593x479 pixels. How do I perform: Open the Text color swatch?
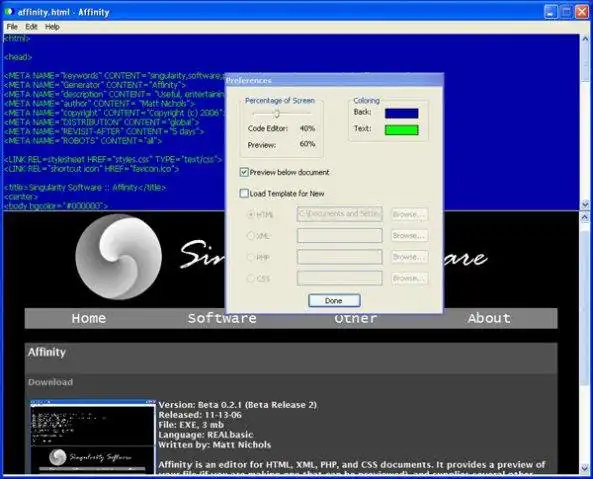402,130
